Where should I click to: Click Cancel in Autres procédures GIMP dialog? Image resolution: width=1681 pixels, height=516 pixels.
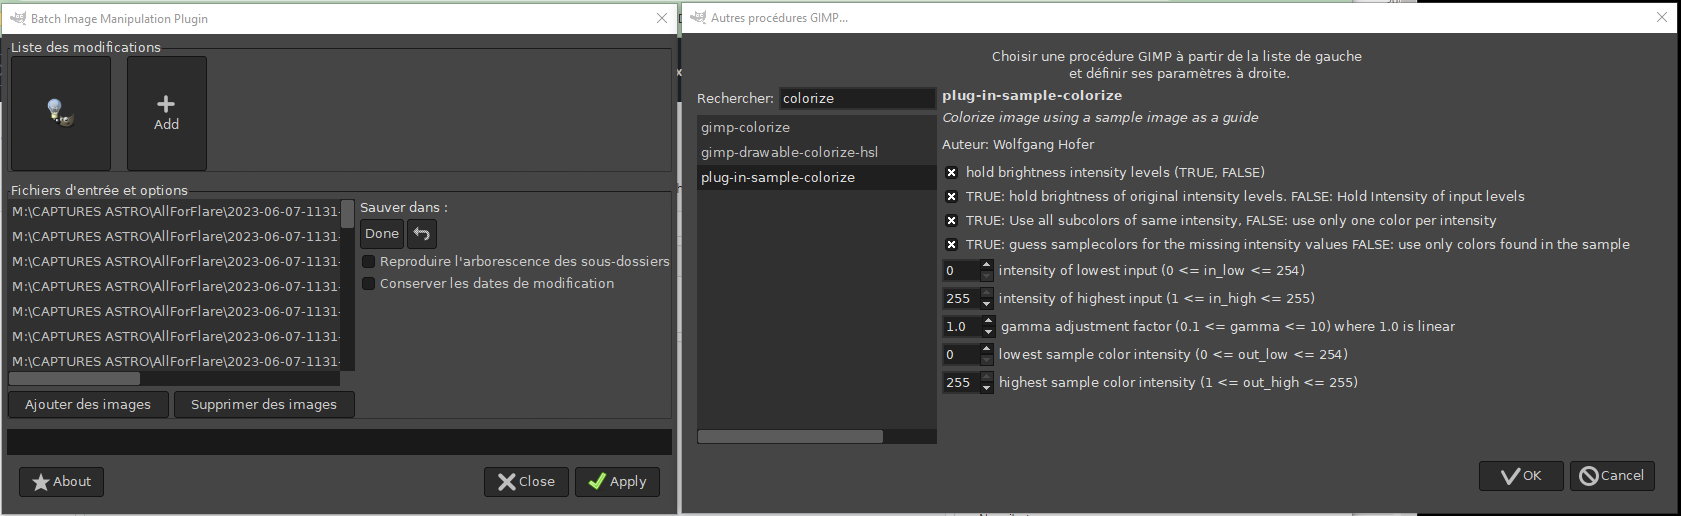(1612, 476)
